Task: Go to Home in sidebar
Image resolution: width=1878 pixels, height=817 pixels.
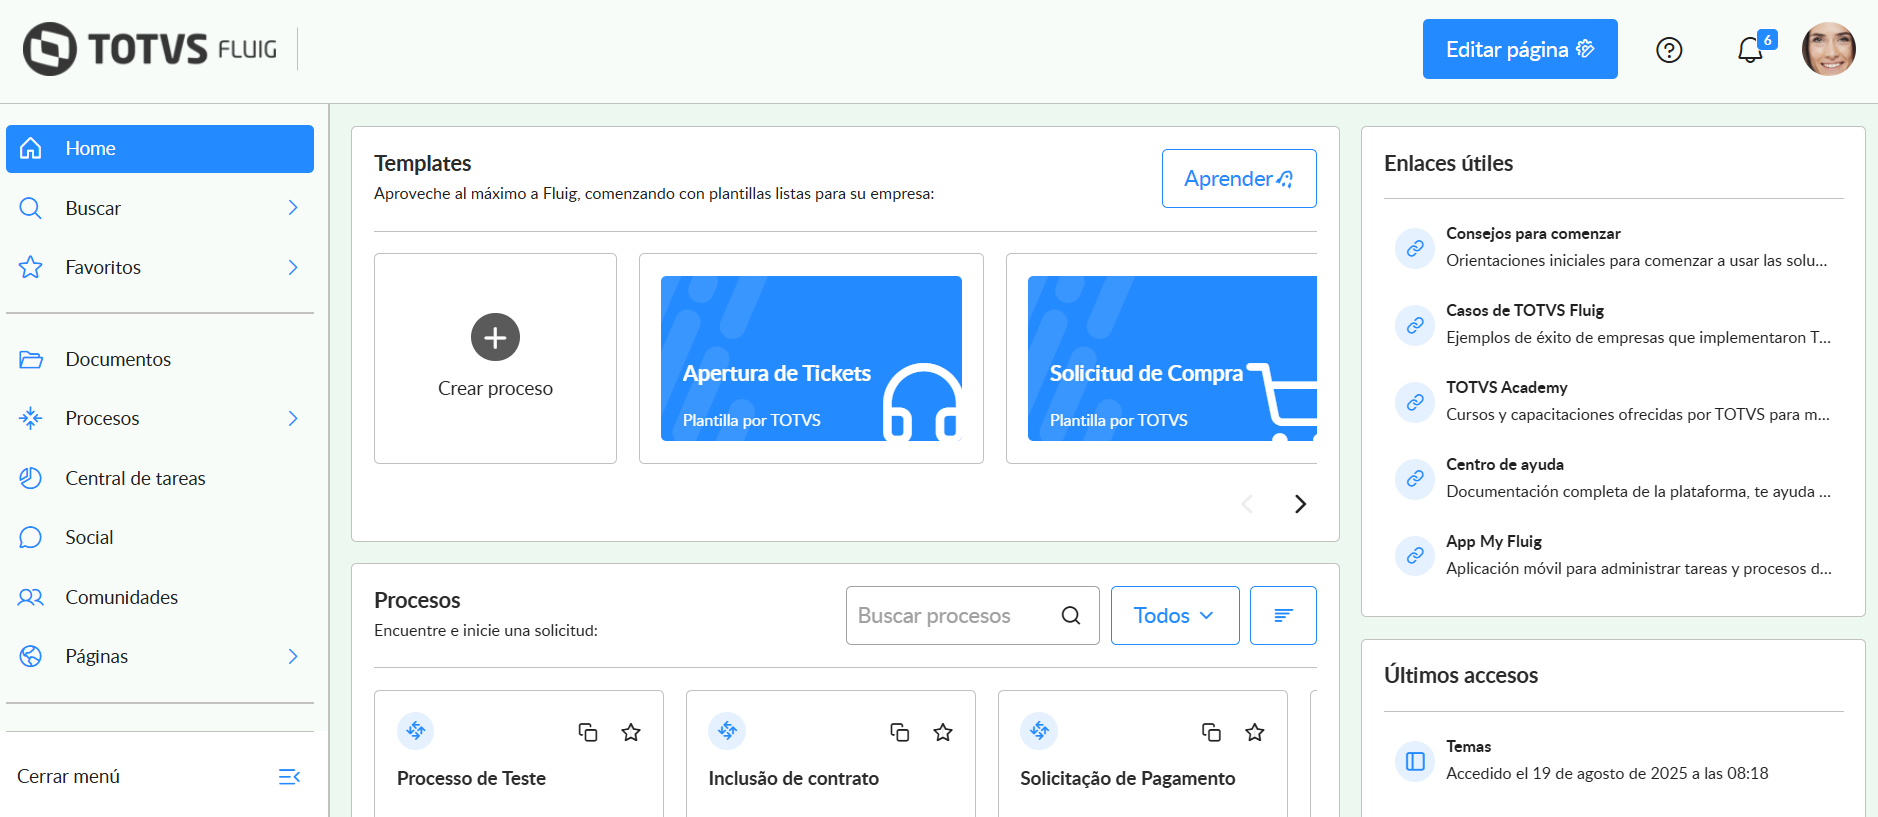Action: (x=160, y=149)
